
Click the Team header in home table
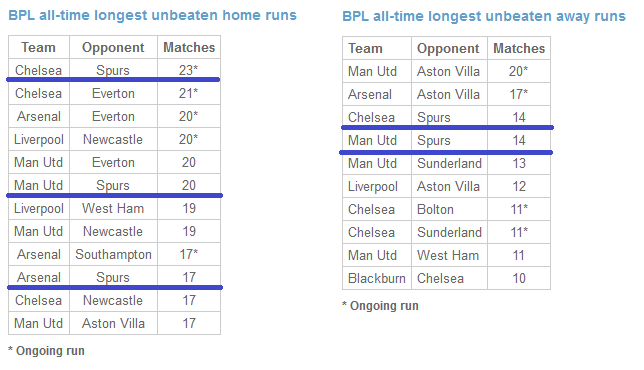pyautogui.click(x=39, y=47)
